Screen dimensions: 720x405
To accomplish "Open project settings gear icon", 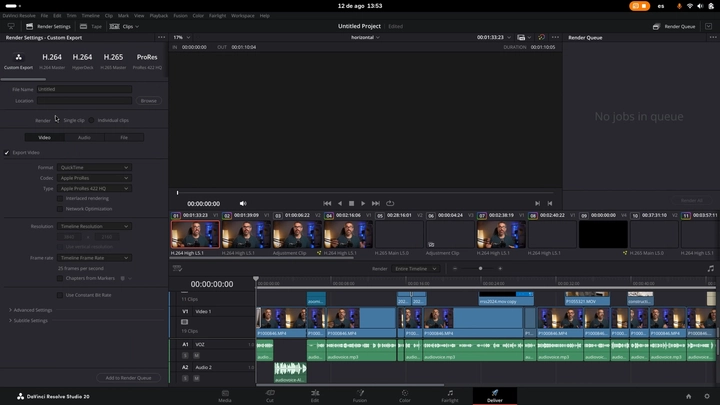I will click(x=707, y=396).
